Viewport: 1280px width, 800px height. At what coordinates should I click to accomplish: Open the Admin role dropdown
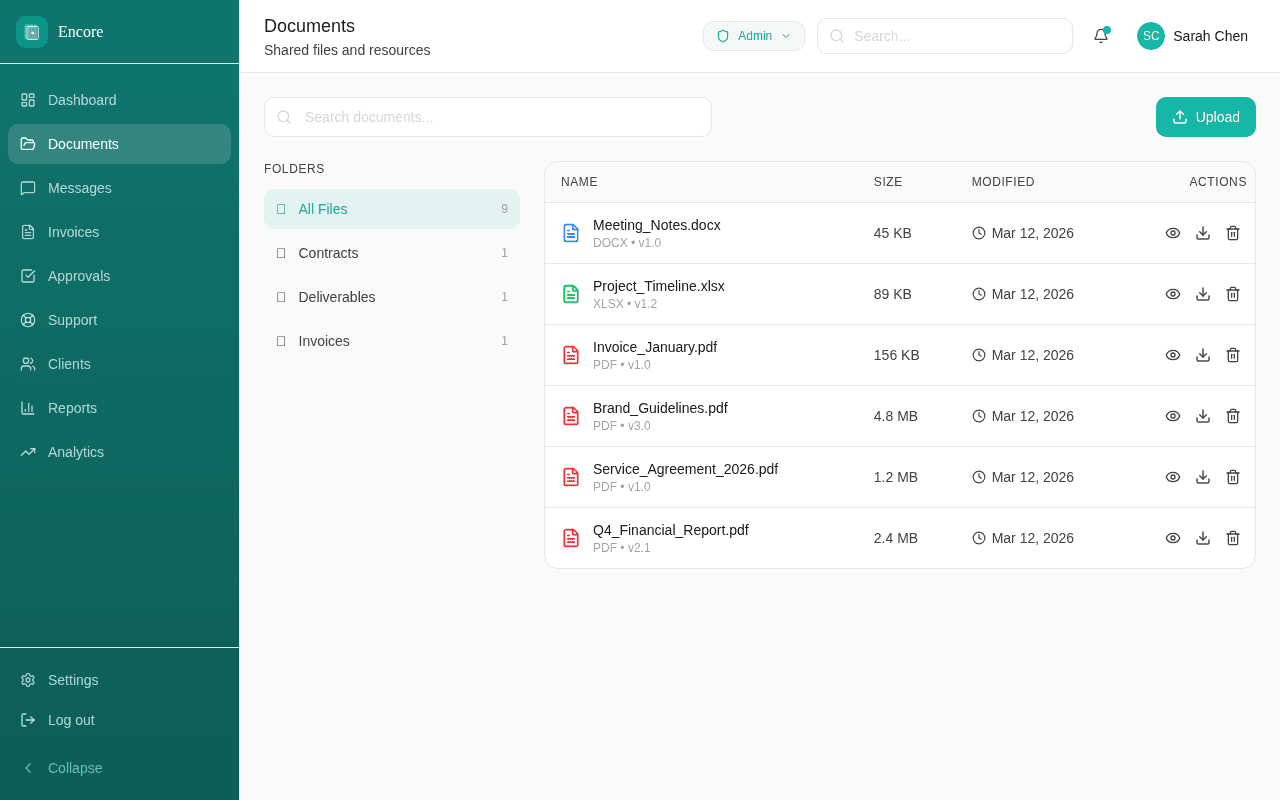753,35
